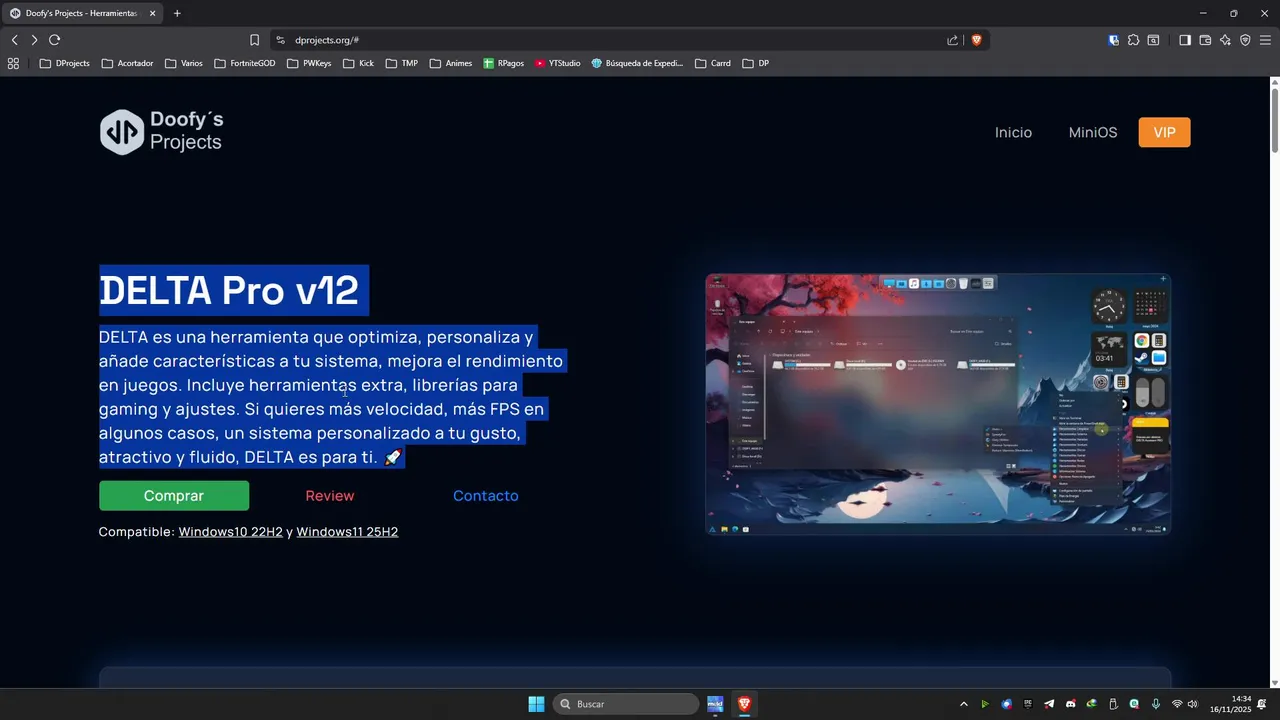Close the Doofy's Projects tab
The width and height of the screenshot is (1280, 720).
(x=152, y=13)
